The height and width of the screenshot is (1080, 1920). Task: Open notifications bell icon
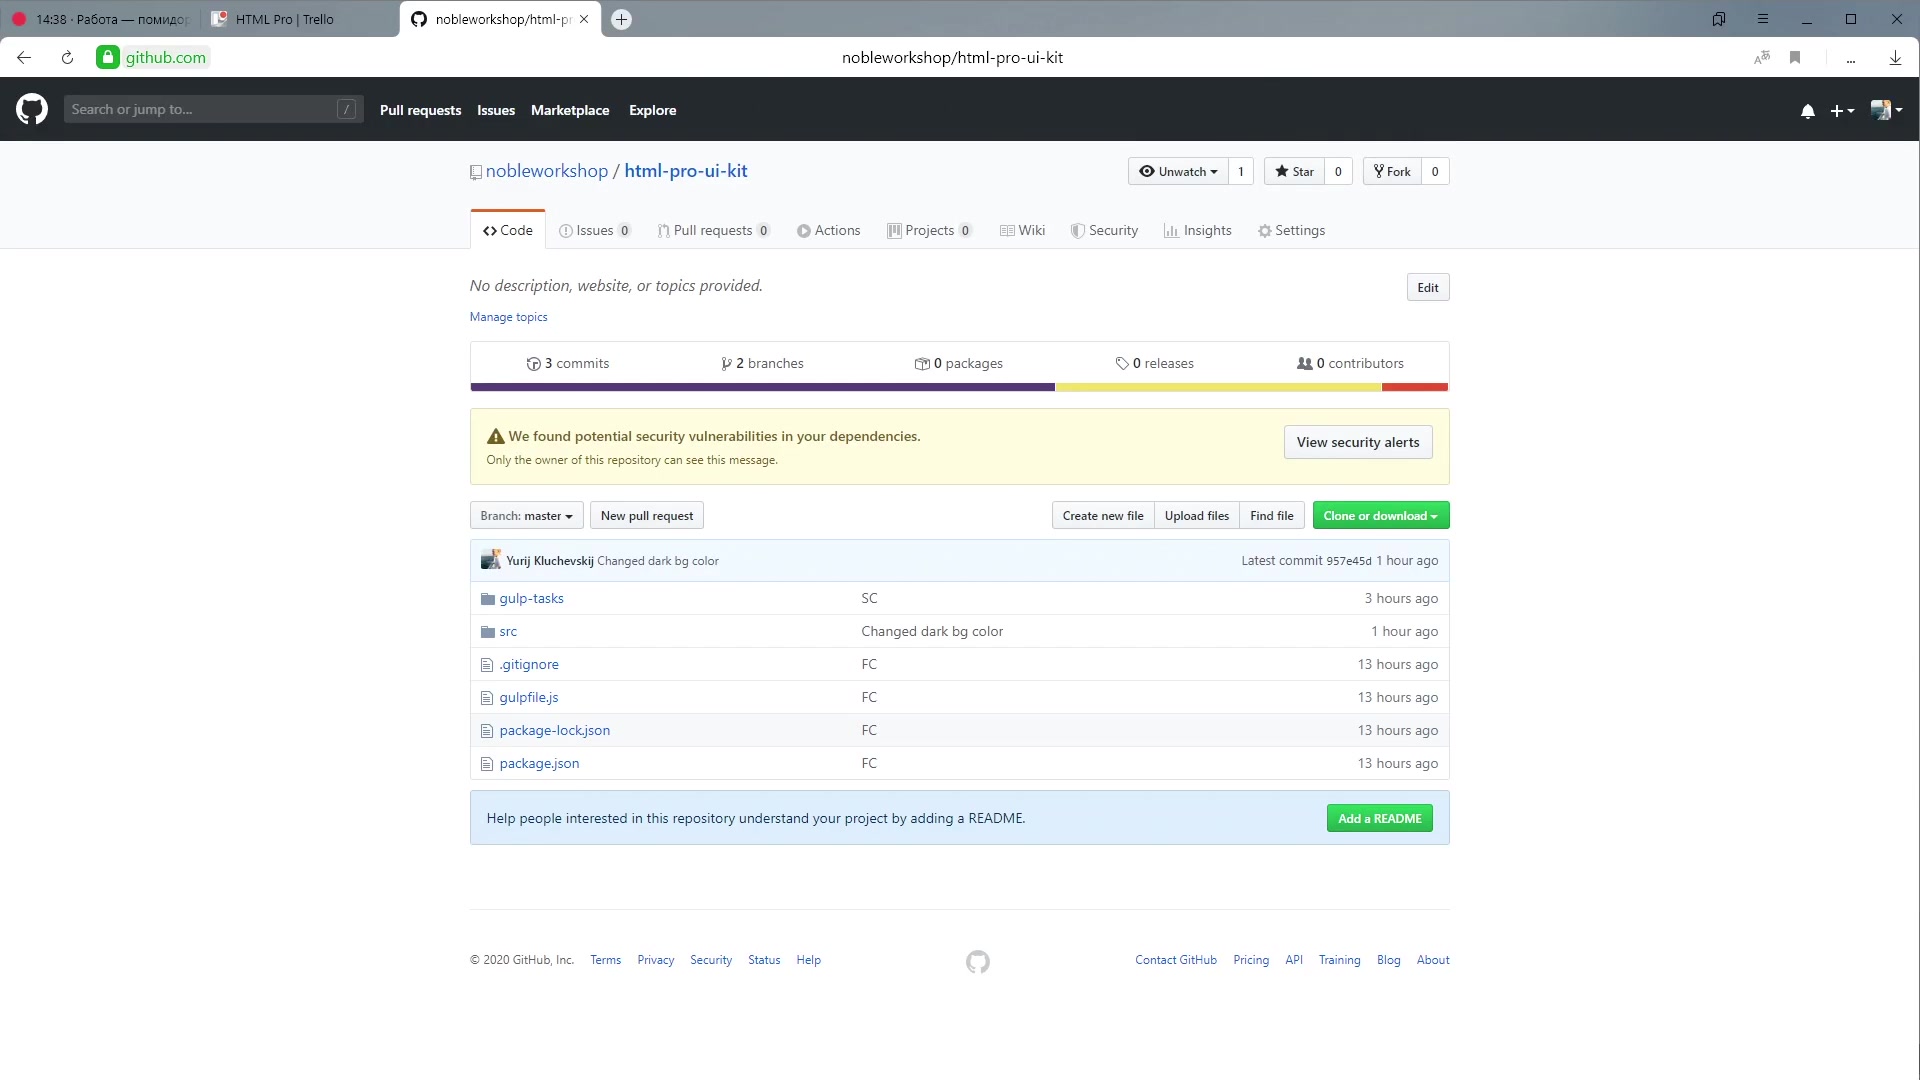click(x=1807, y=111)
